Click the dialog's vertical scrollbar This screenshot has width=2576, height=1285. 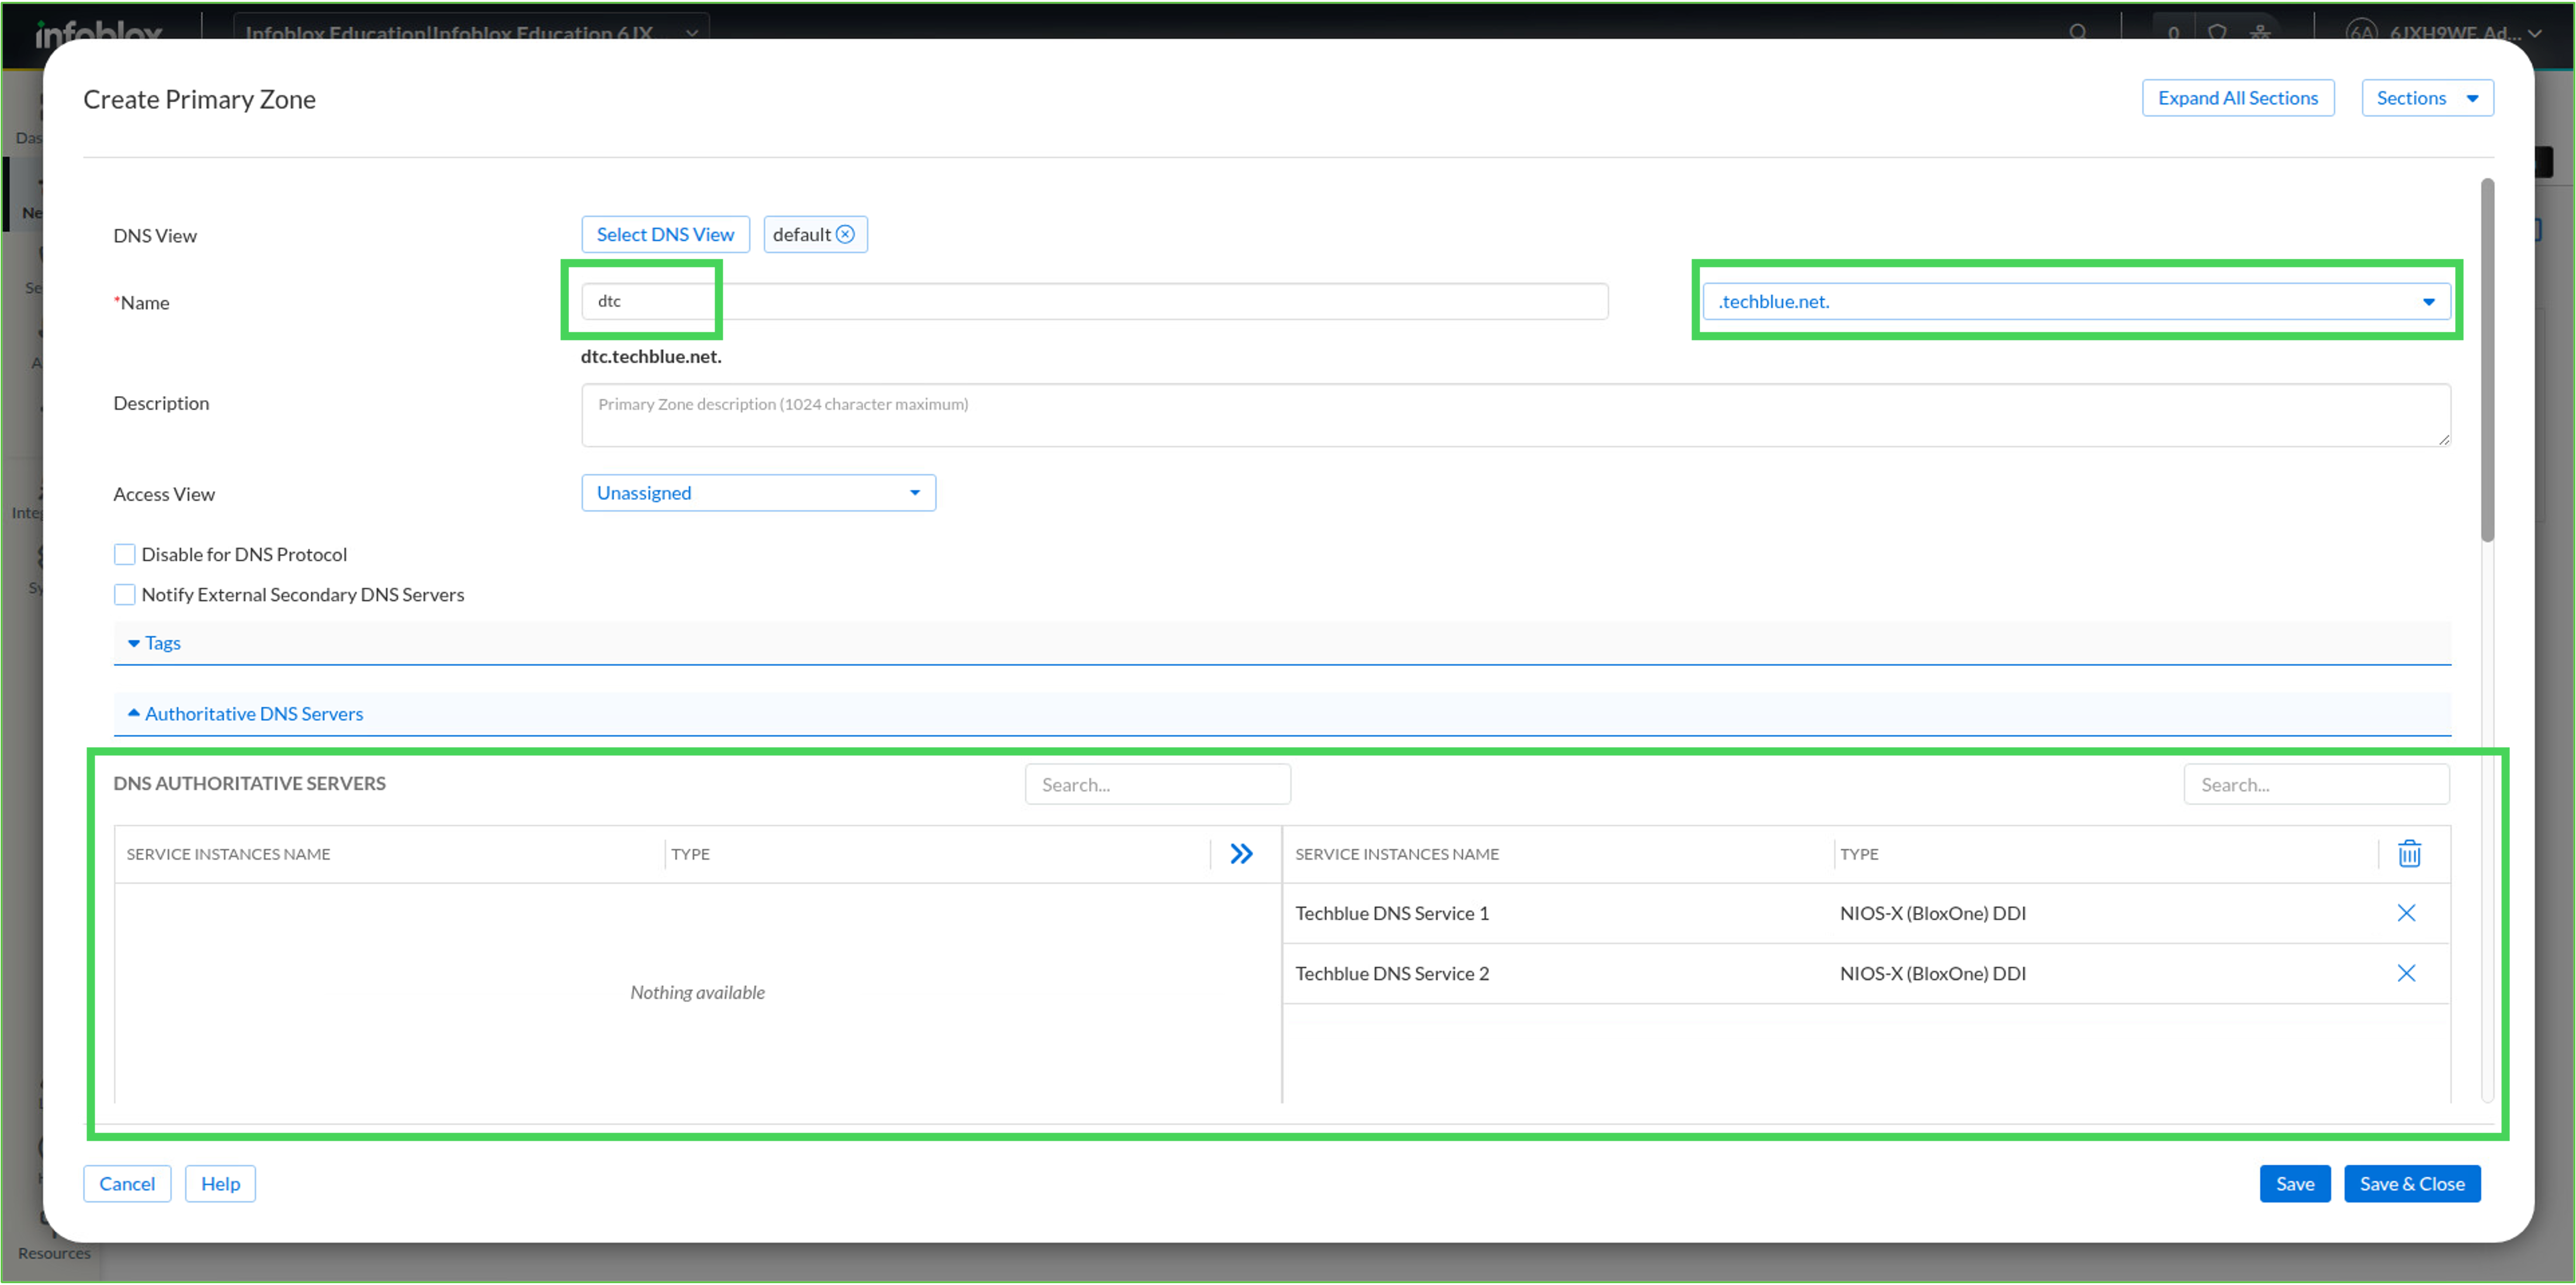click(2487, 360)
